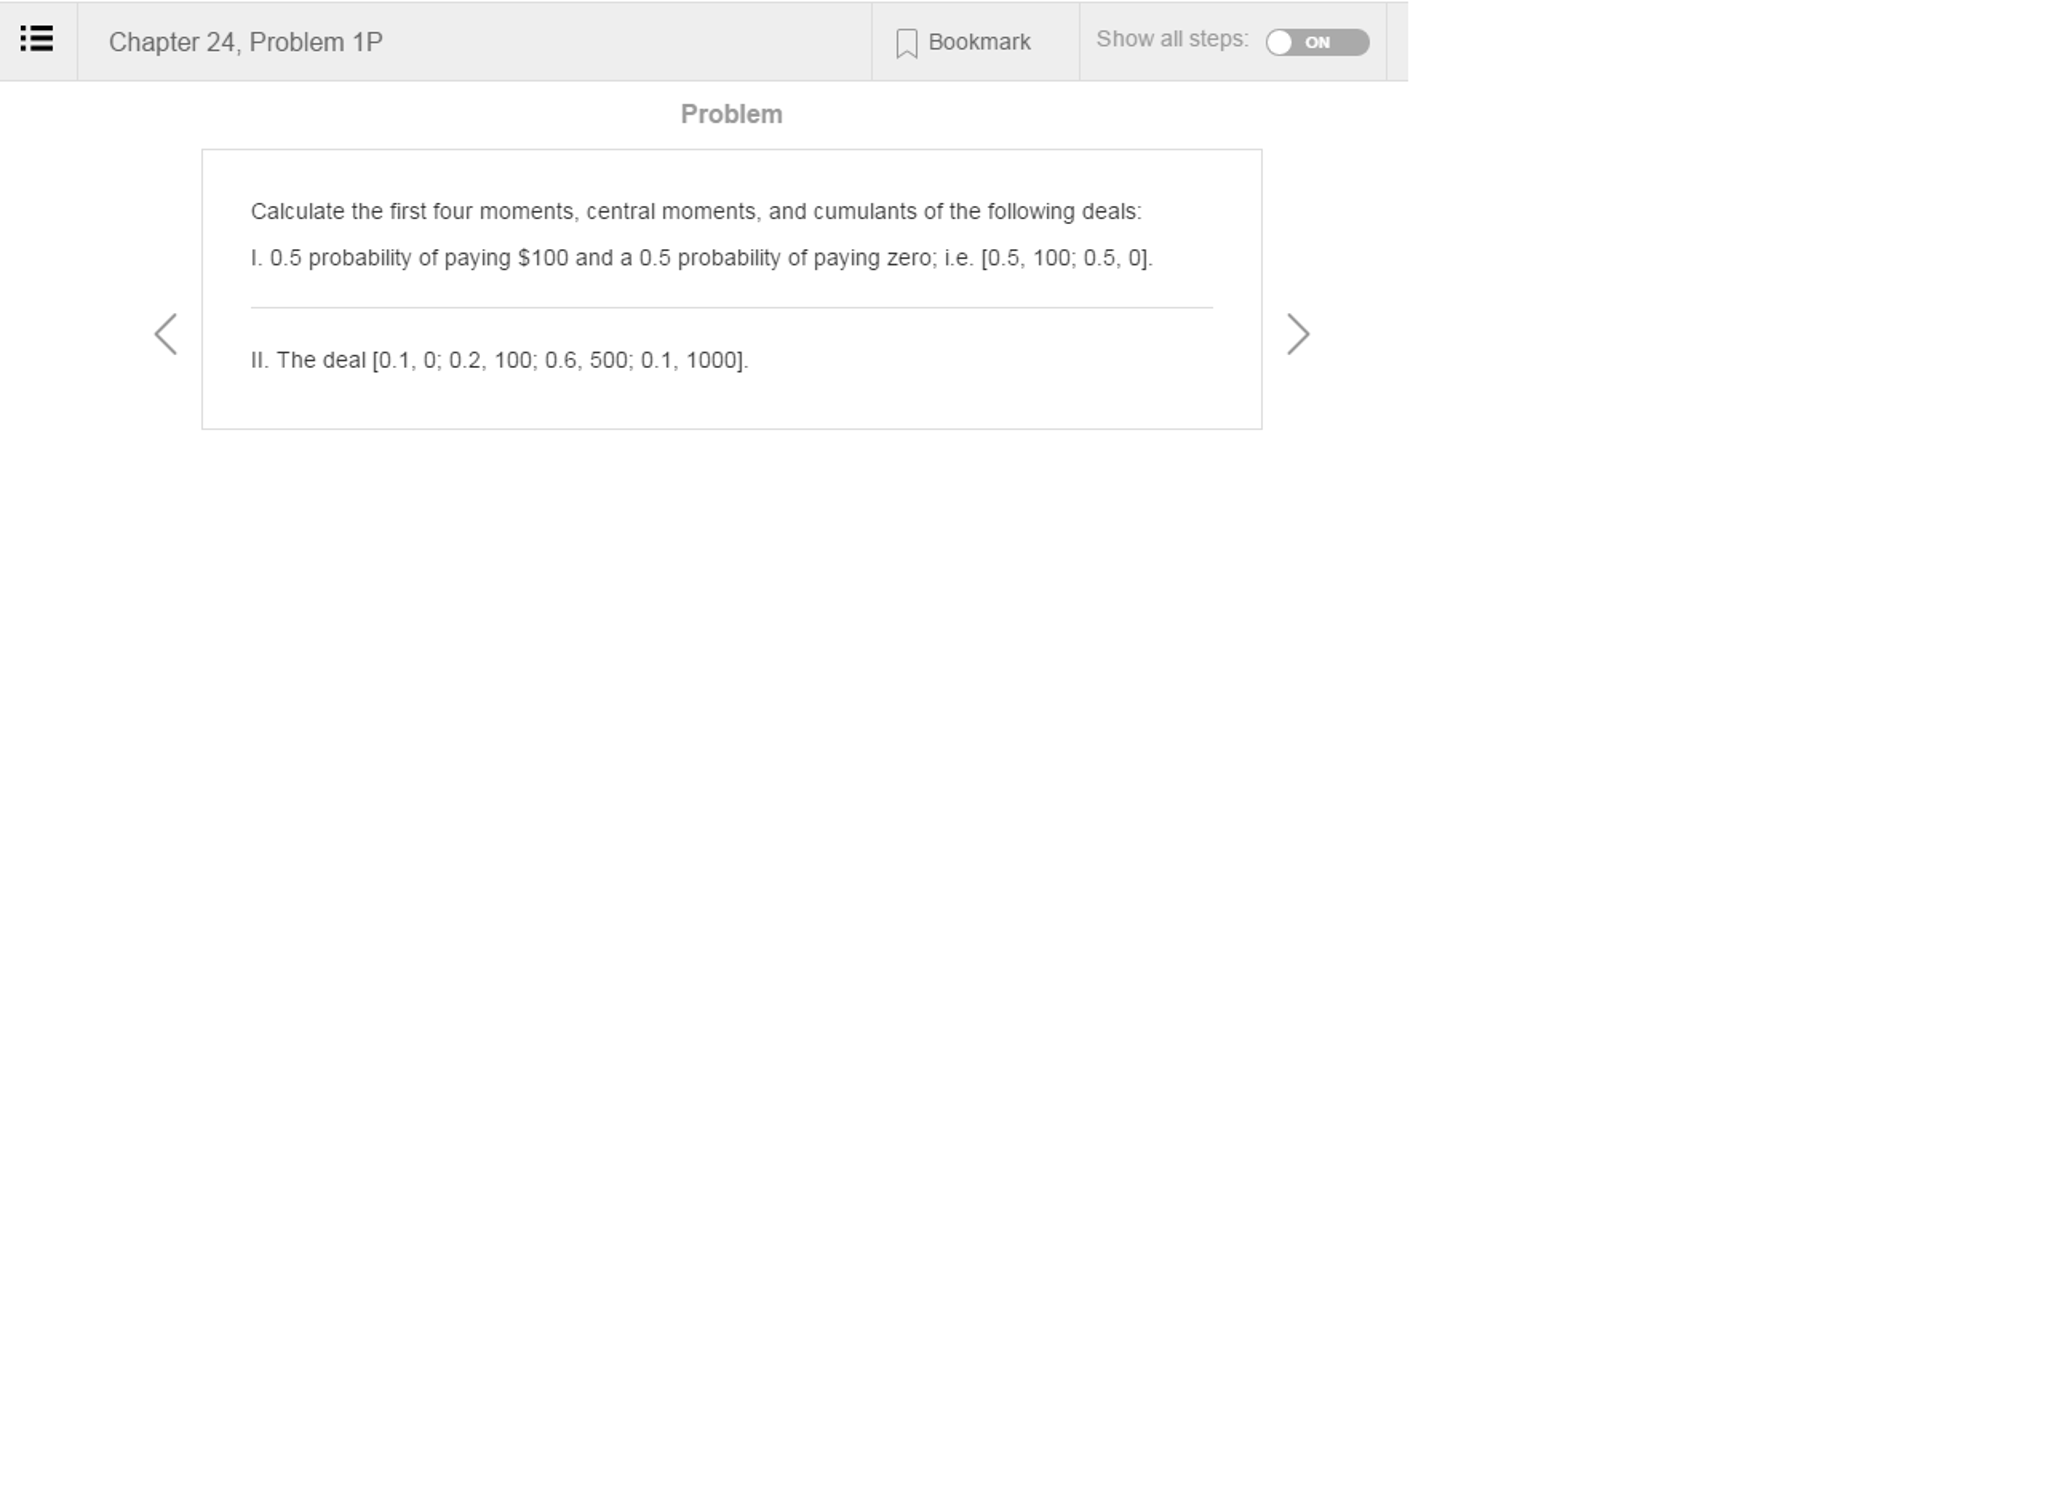This screenshot has width=2046, height=1493.
Task: Click the white knob on the steps switch
Action: (1280, 42)
